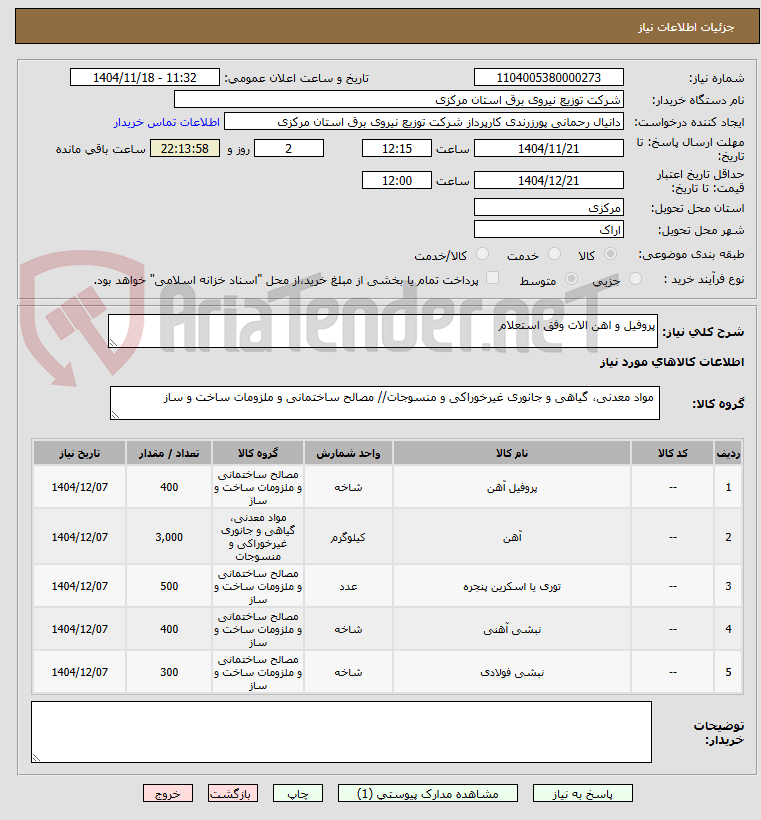761x820 pixels.
Task: Click the تعداد / مقدار column header
Action: (x=169, y=453)
